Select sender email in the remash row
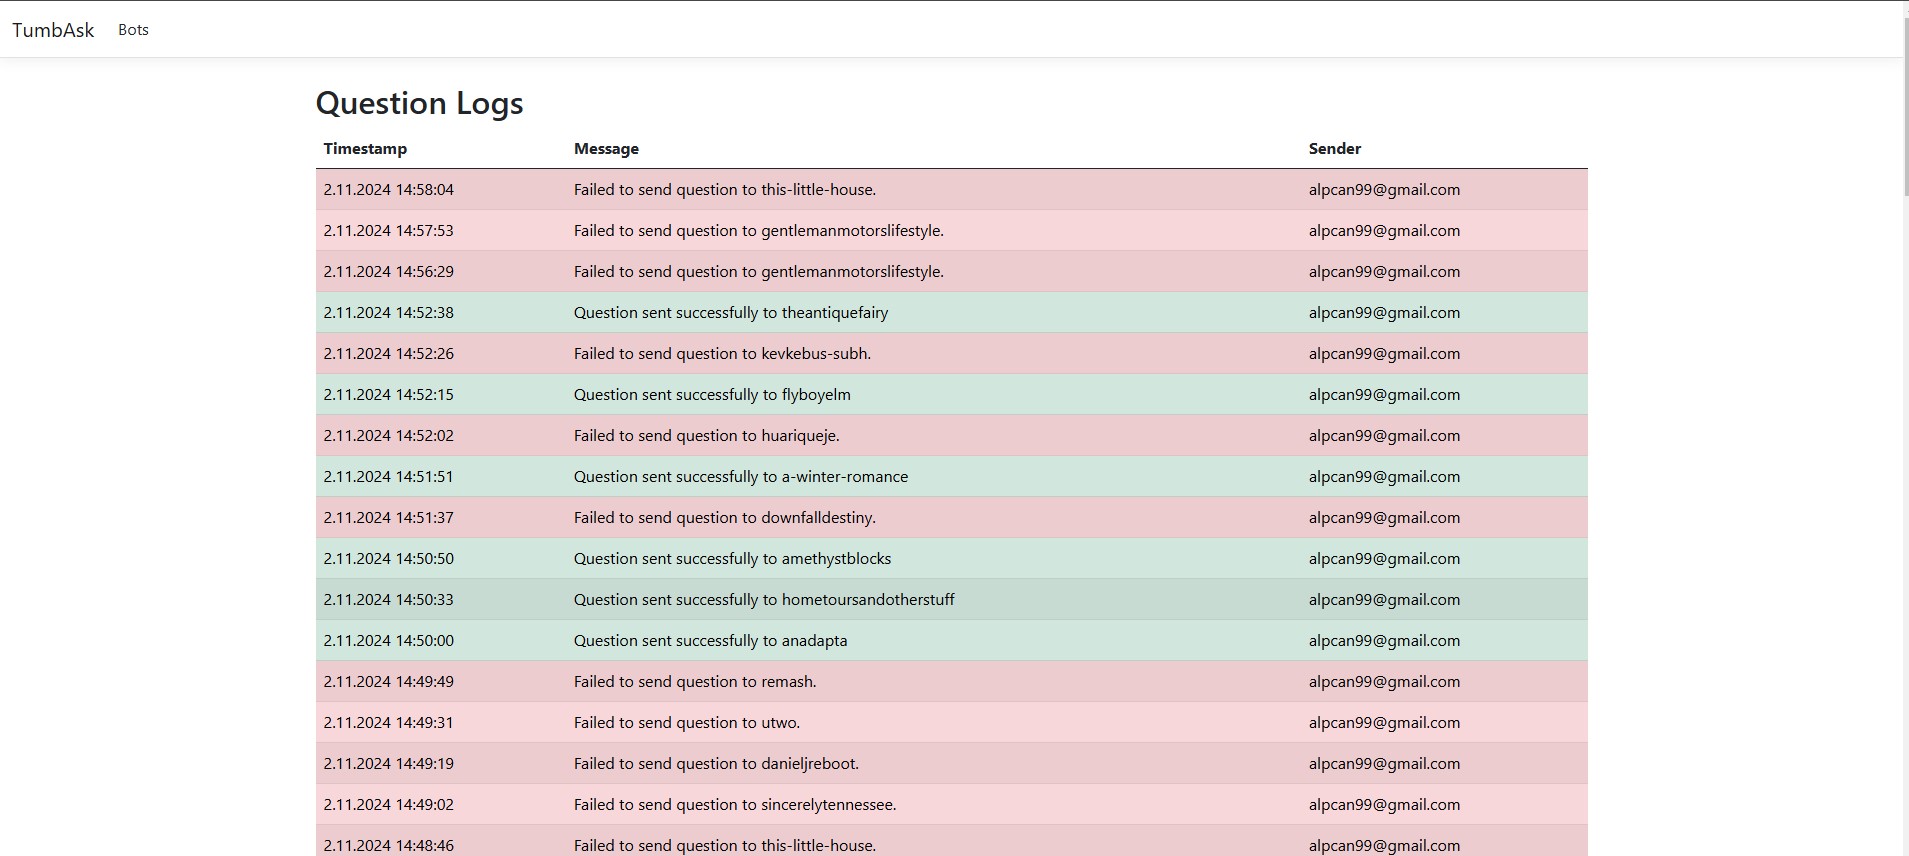This screenshot has width=1909, height=856. 1384,682
